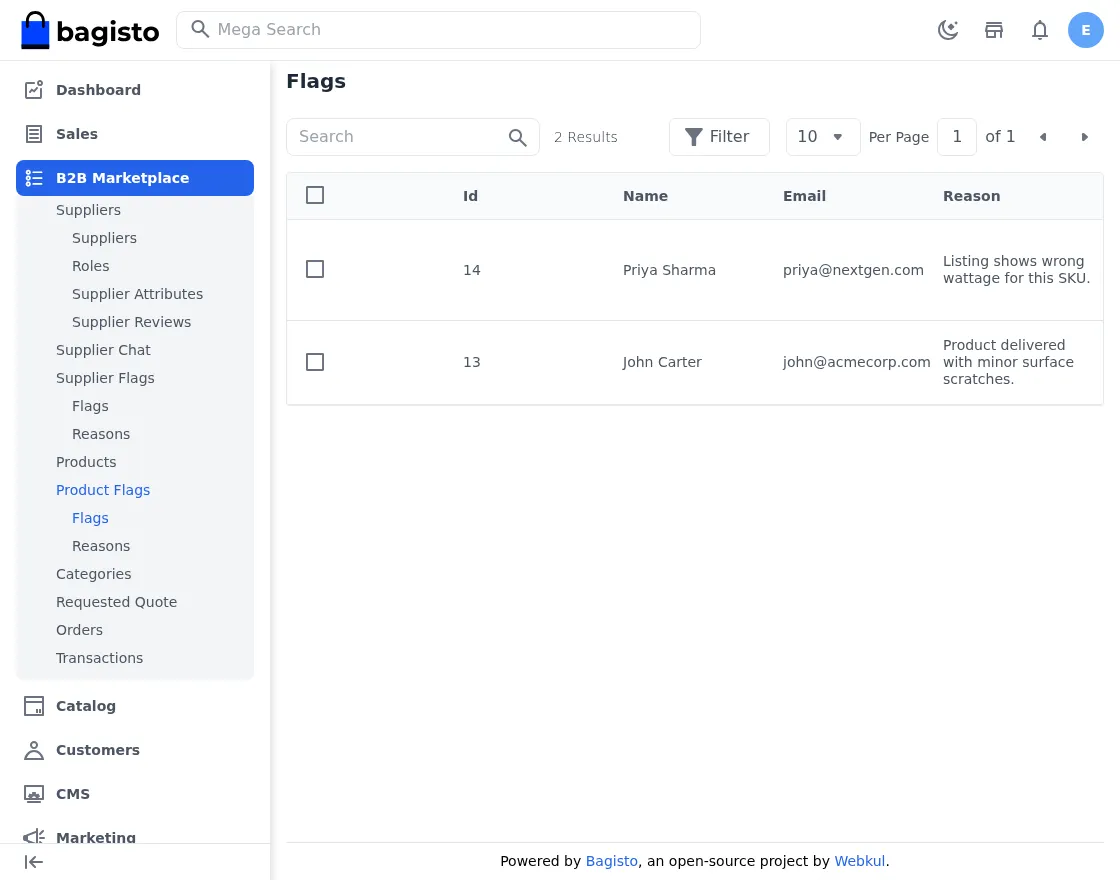Open Orders in the sidebar
Screen dimensions: 1120x880
(x=79, y=630)
